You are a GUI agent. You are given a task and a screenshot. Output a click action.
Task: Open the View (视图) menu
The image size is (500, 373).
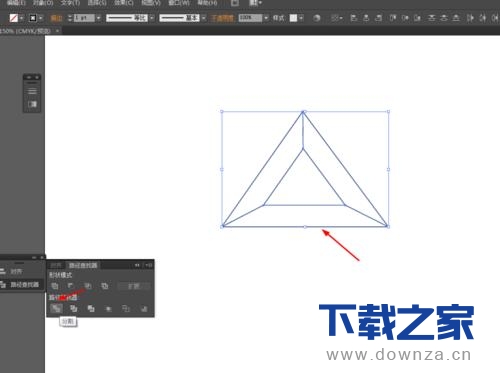click(151, 3)
